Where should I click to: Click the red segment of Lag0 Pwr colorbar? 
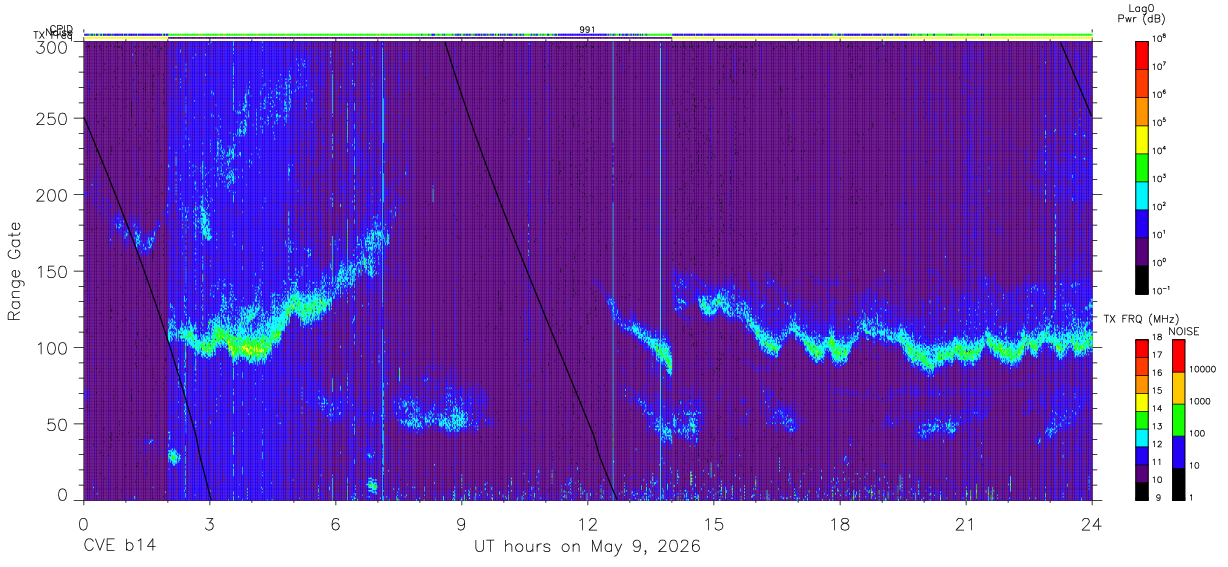click(x=1142, y=54)
